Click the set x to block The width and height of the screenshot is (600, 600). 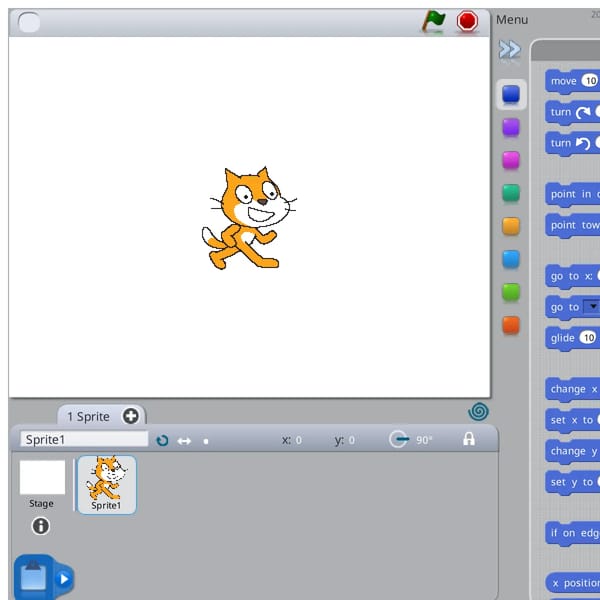coord(572,420)
